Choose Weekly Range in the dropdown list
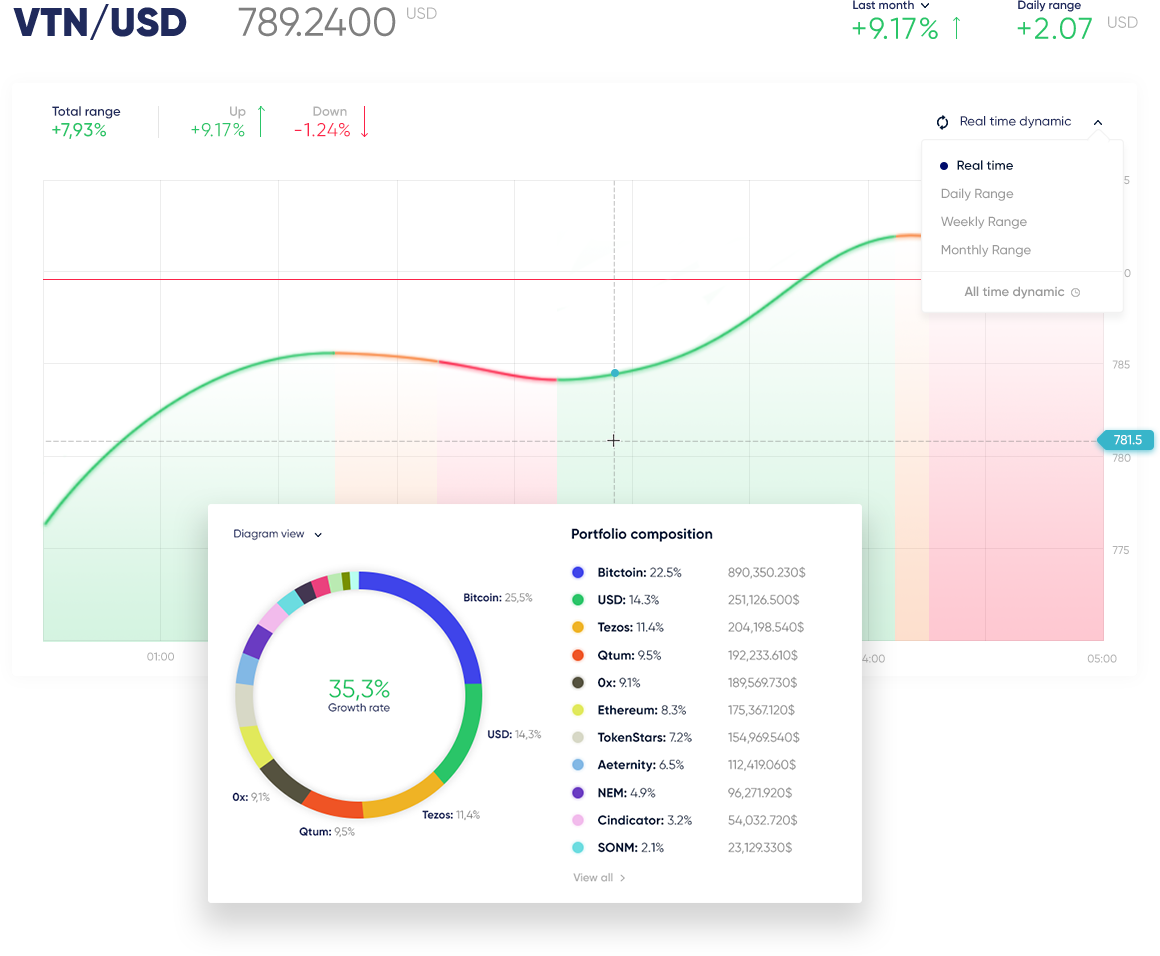Viewport: 1160px width, 956px height. pyautogui.click(x=983, y=222)
